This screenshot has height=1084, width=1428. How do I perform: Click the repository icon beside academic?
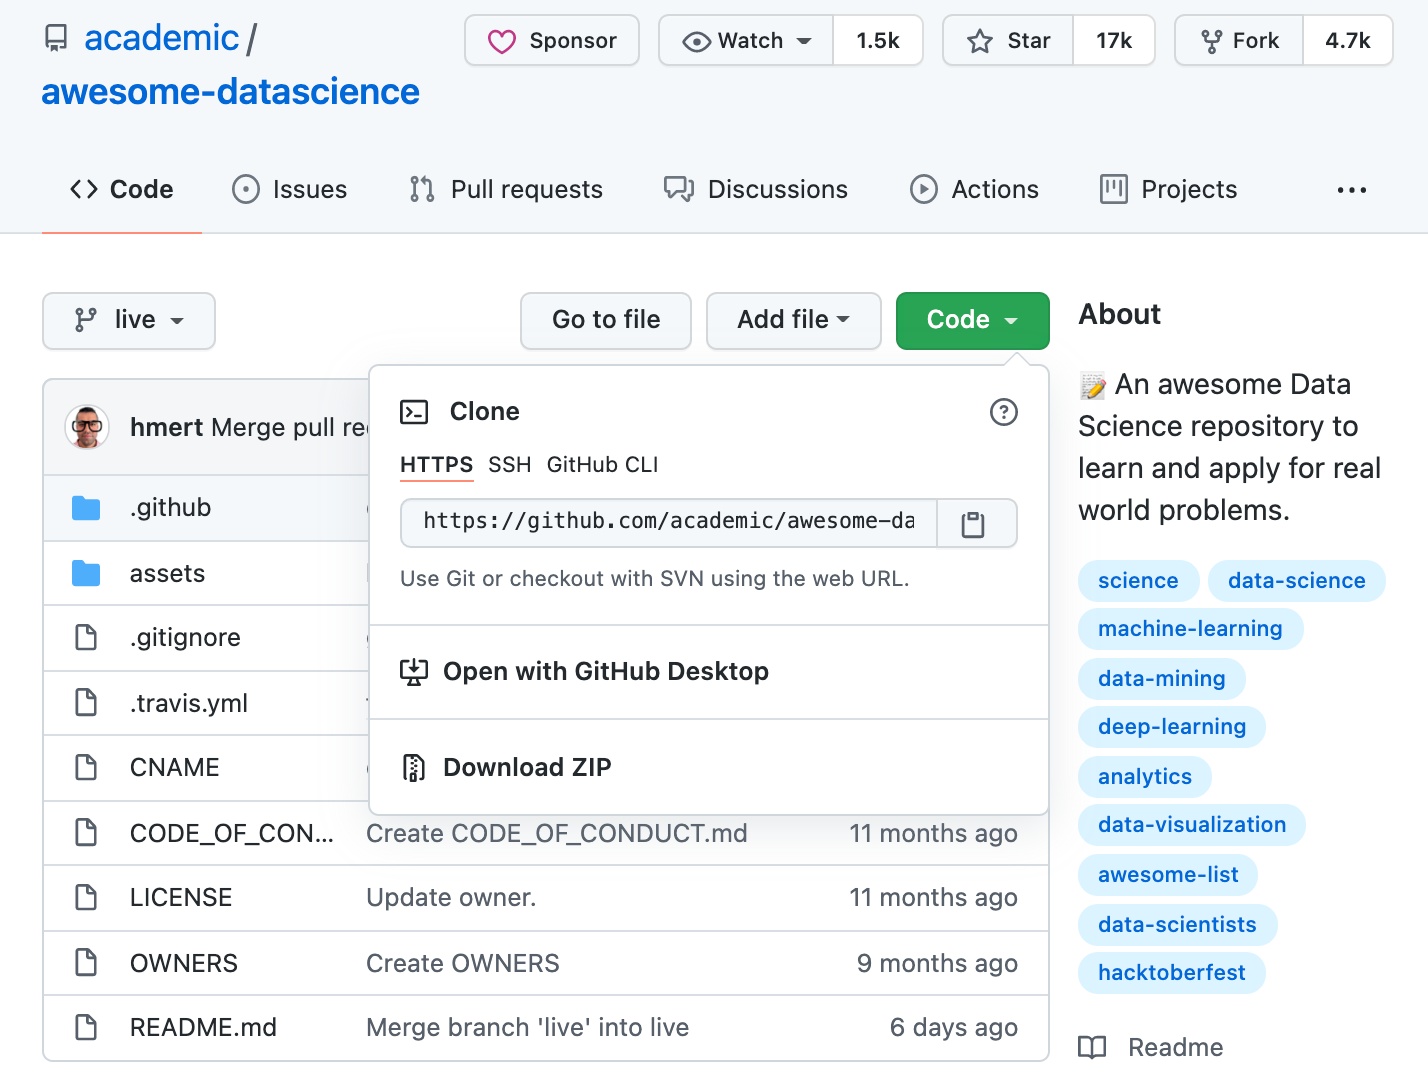[x=57, y=39]
